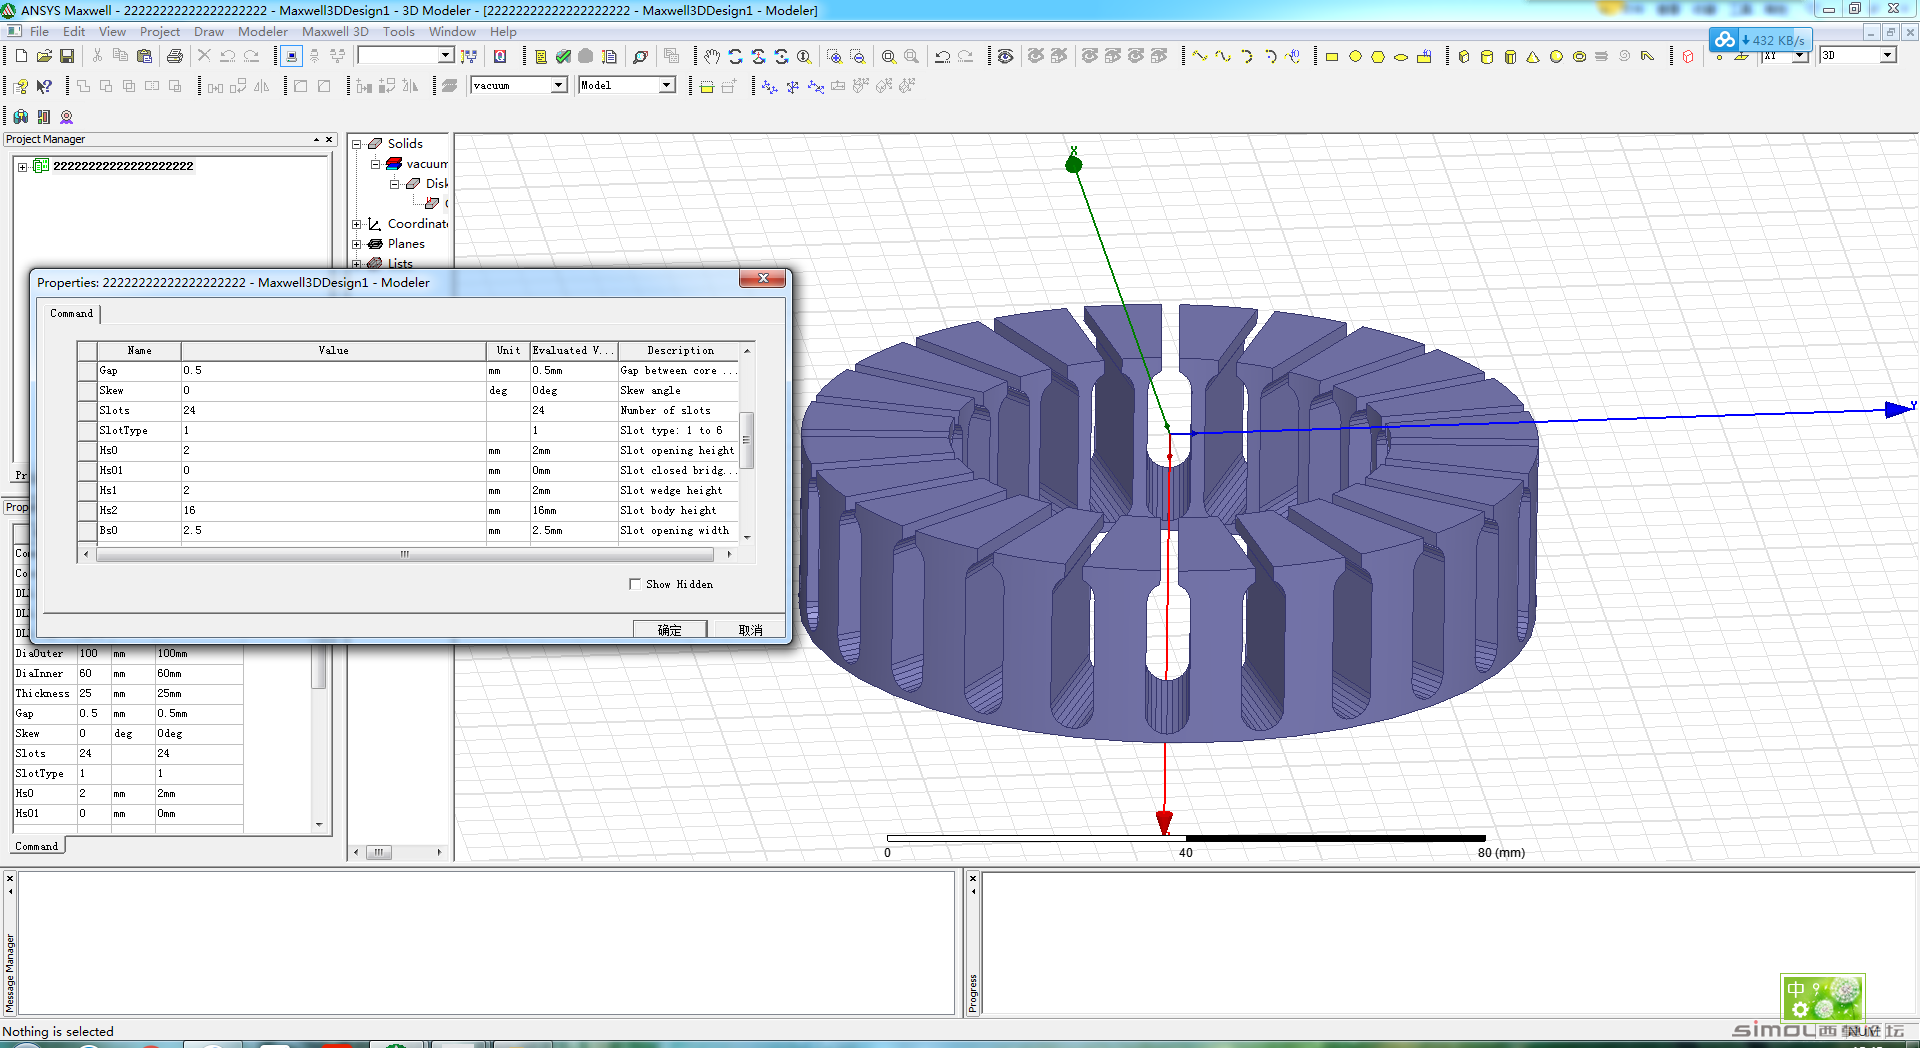1920x1048 pixels.
Task: Click the Gap value field 0.5 in dialog
Action: 333,371
